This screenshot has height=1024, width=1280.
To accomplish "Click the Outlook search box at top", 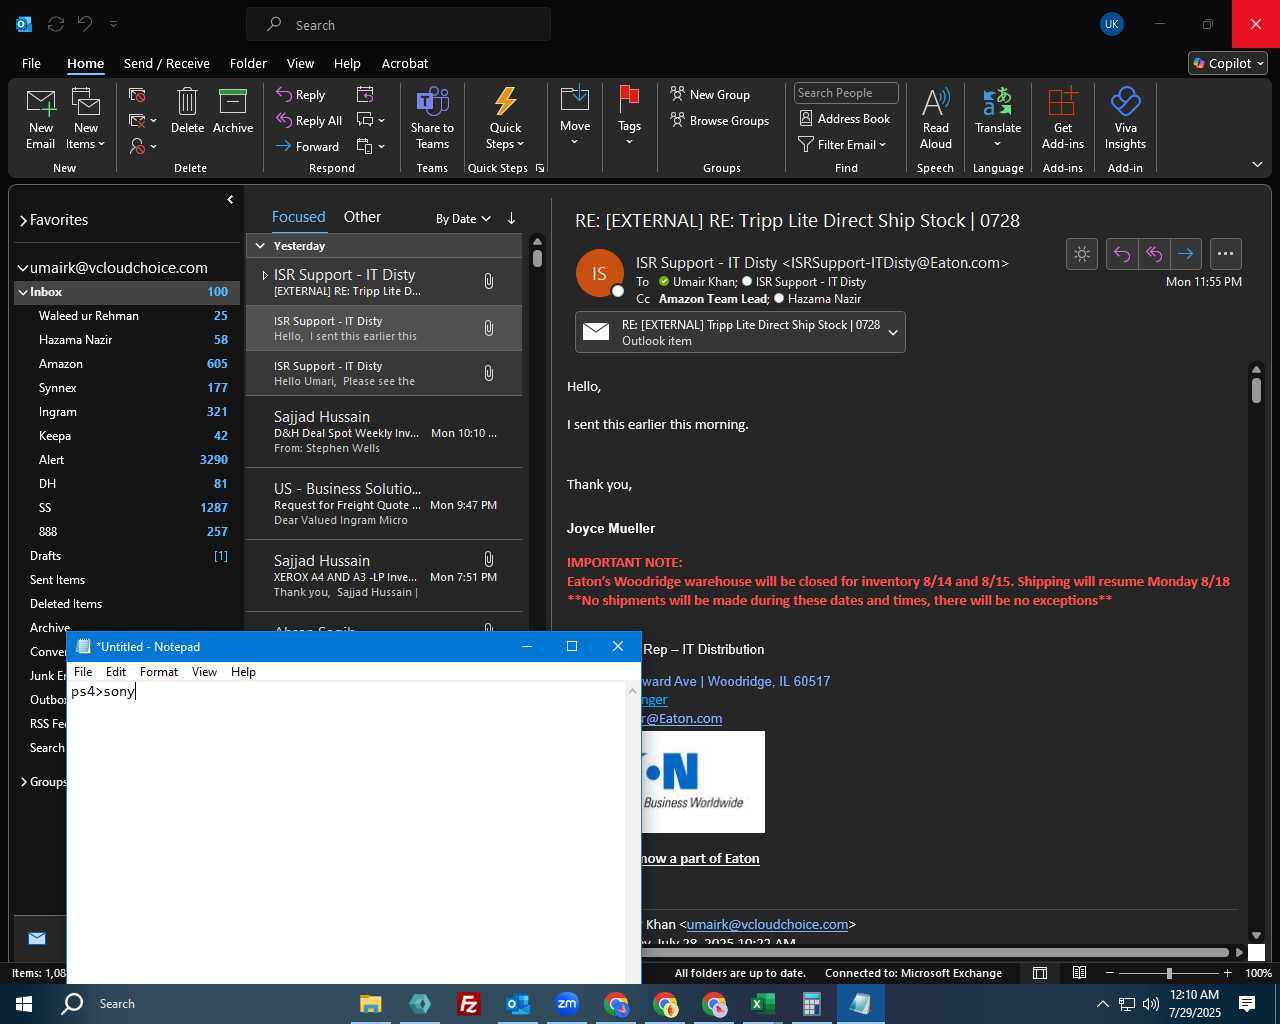I will click(399, 25).
